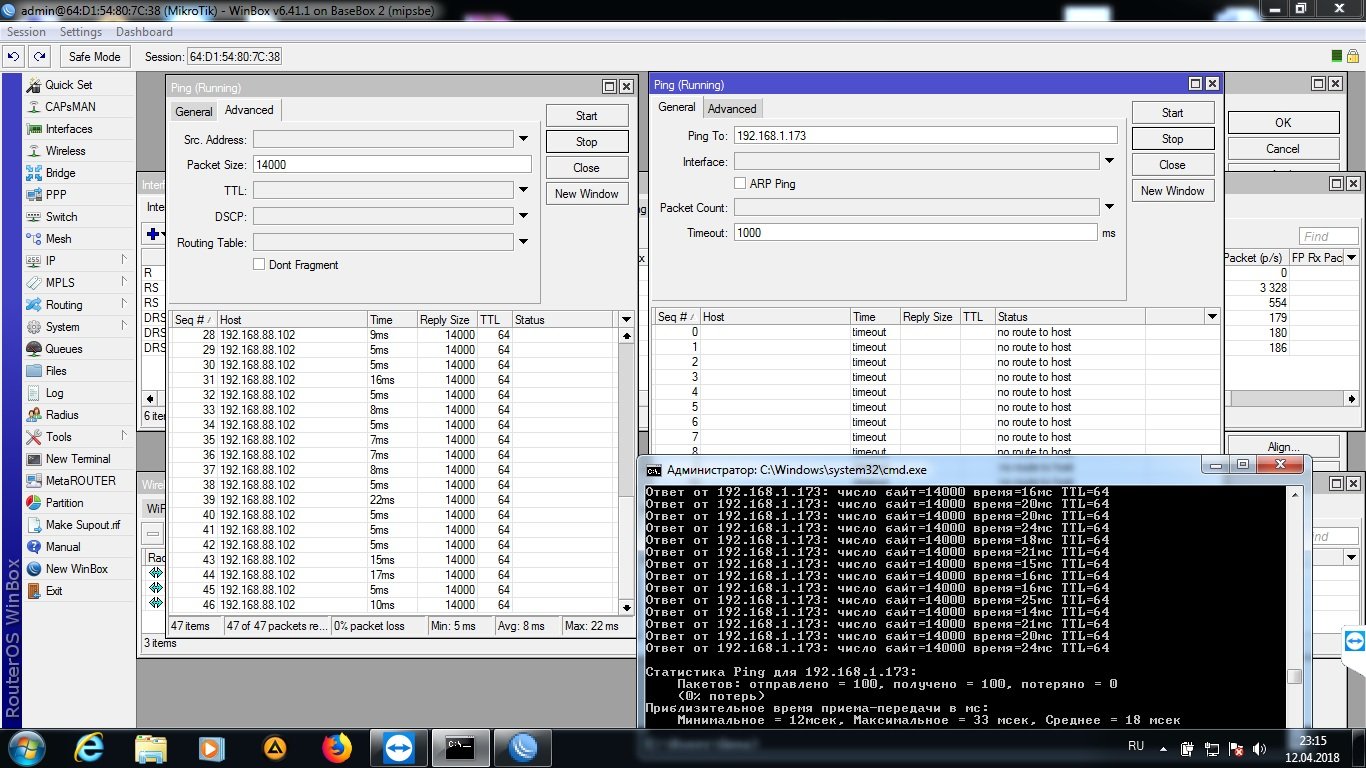This screenshot has width=1366, height=768.
Task: Tick the ARP Ping checkbox
Action: coord(740,184)
